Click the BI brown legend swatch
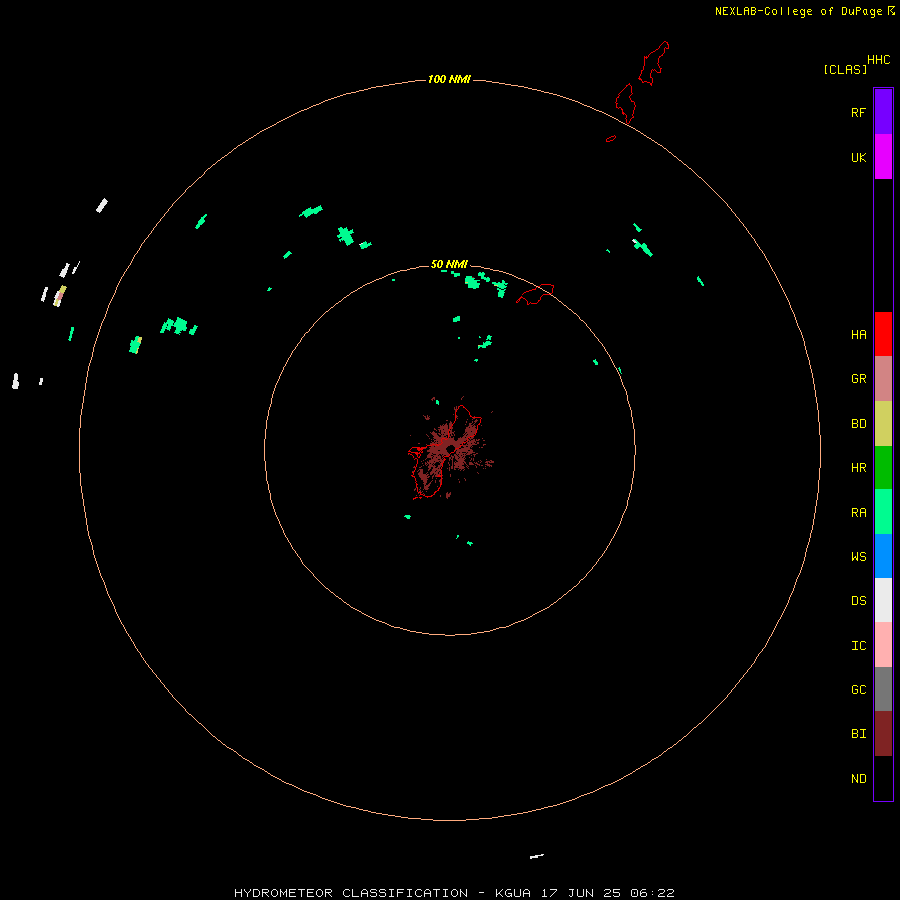The image size is (900, 900). pyautogui.click(x=883, y=734)
